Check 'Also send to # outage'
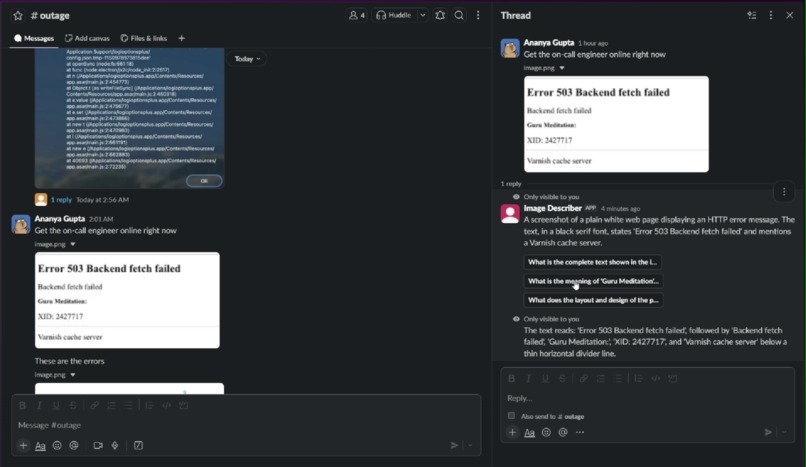The image size is (806, 467). pos(511,416)
